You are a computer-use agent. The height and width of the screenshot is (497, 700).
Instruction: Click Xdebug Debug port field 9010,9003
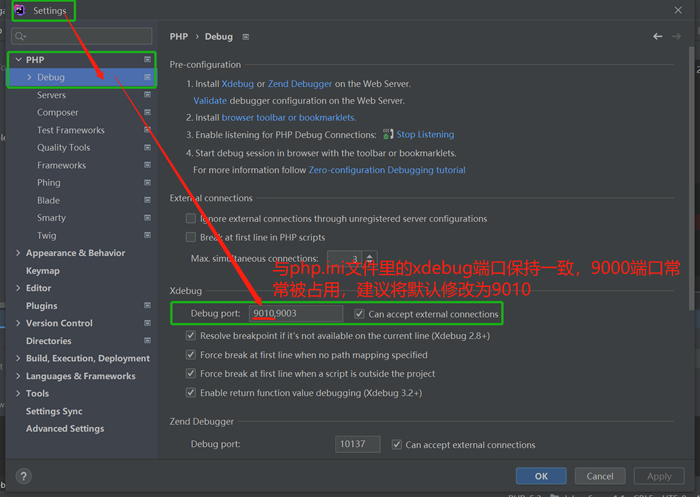296,313
